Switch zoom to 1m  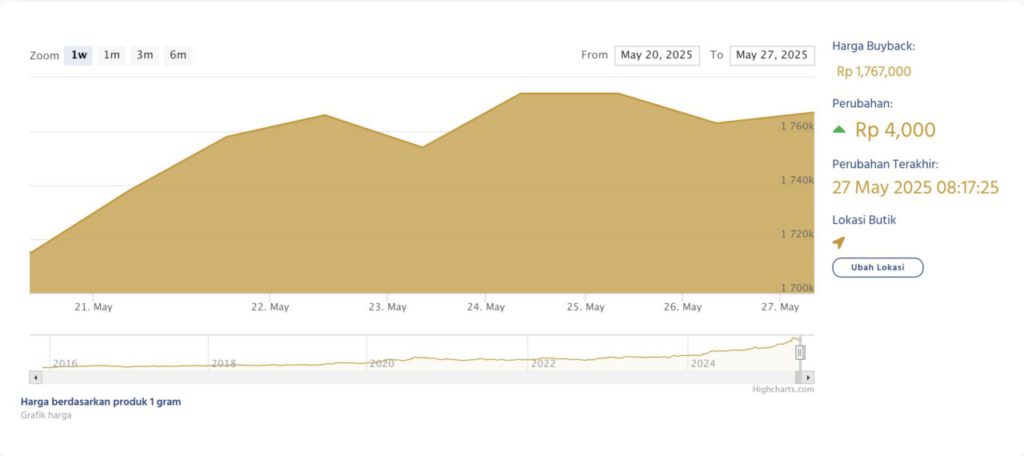112,55
